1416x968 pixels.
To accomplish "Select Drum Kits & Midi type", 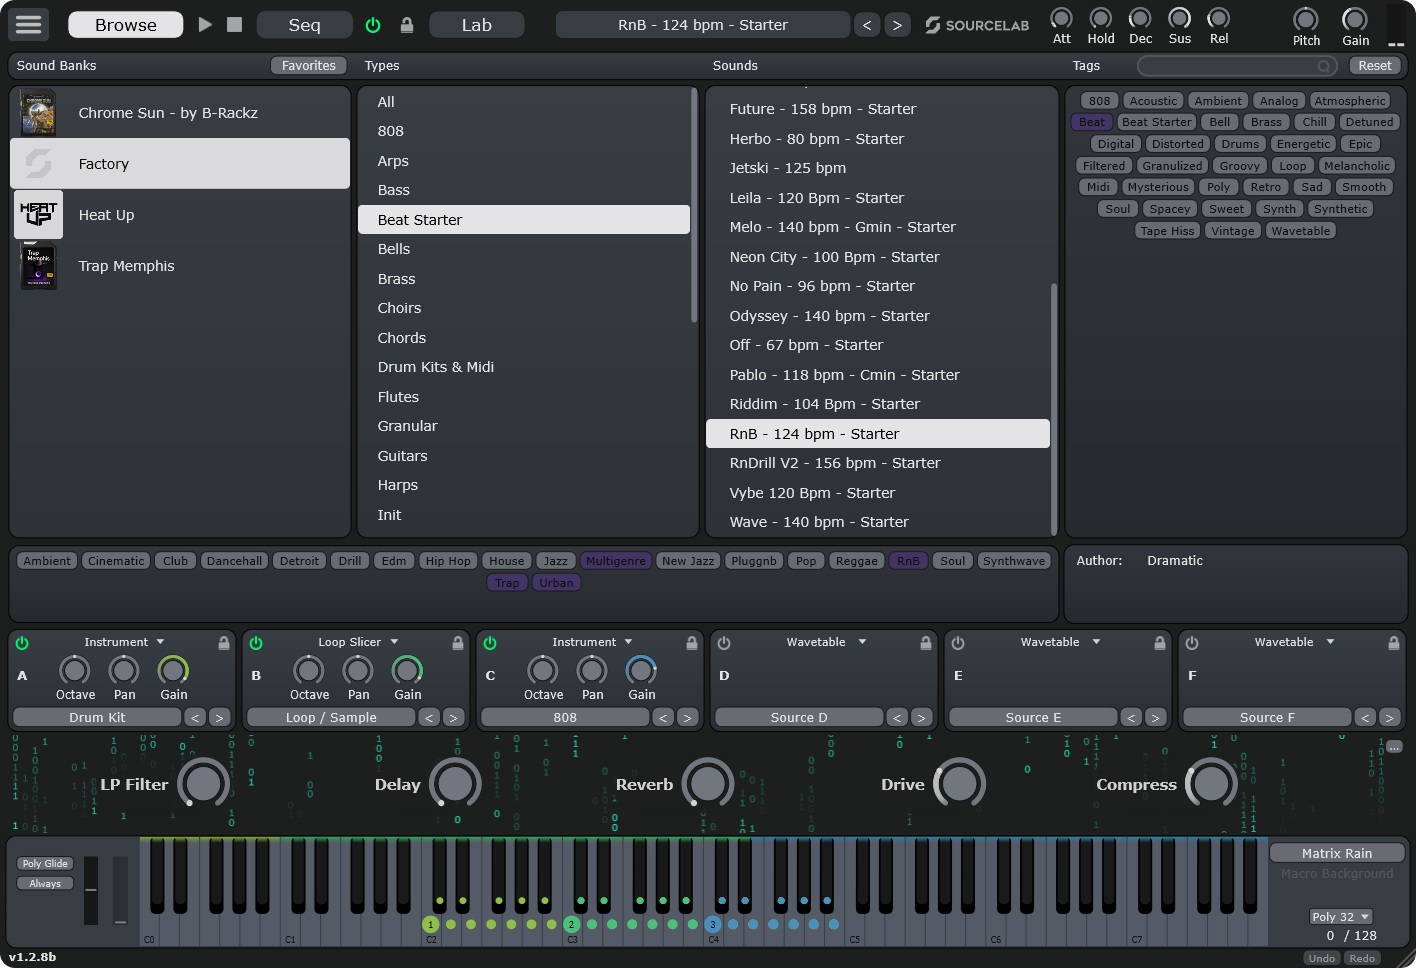I will point(436,367).
